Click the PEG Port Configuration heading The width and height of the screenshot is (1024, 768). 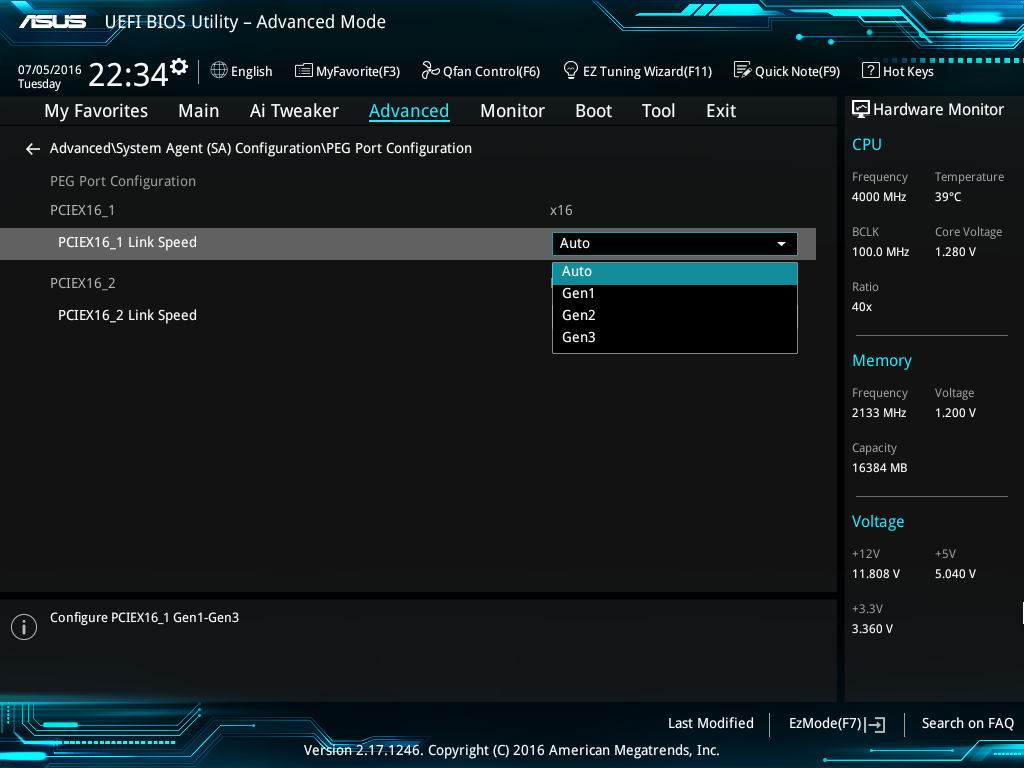point(123,181)
